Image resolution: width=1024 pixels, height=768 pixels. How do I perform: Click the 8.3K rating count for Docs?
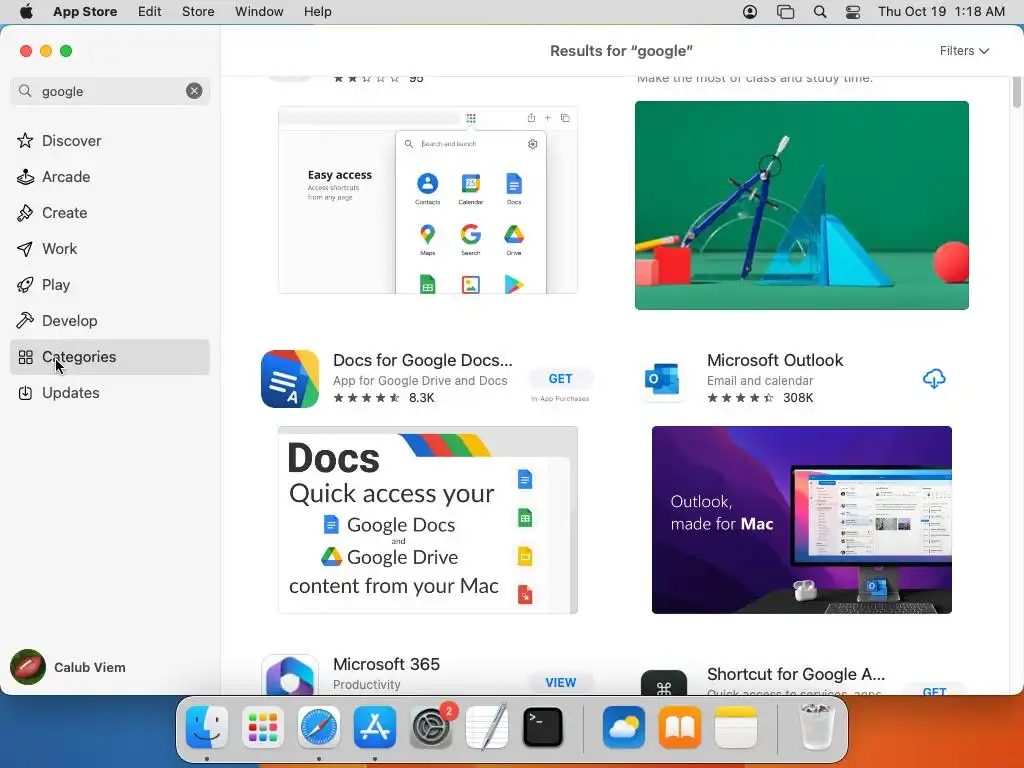coord(421,398)
